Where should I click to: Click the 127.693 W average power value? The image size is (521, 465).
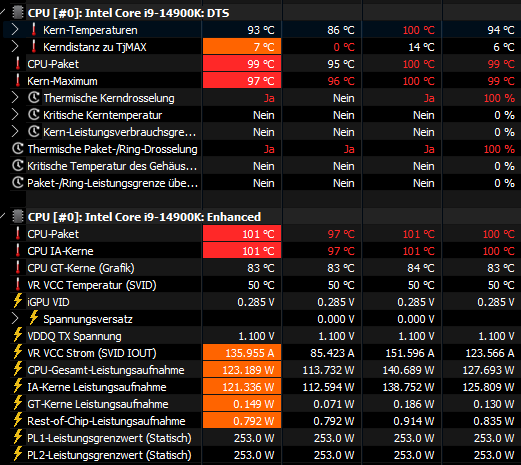pos(488,370)
